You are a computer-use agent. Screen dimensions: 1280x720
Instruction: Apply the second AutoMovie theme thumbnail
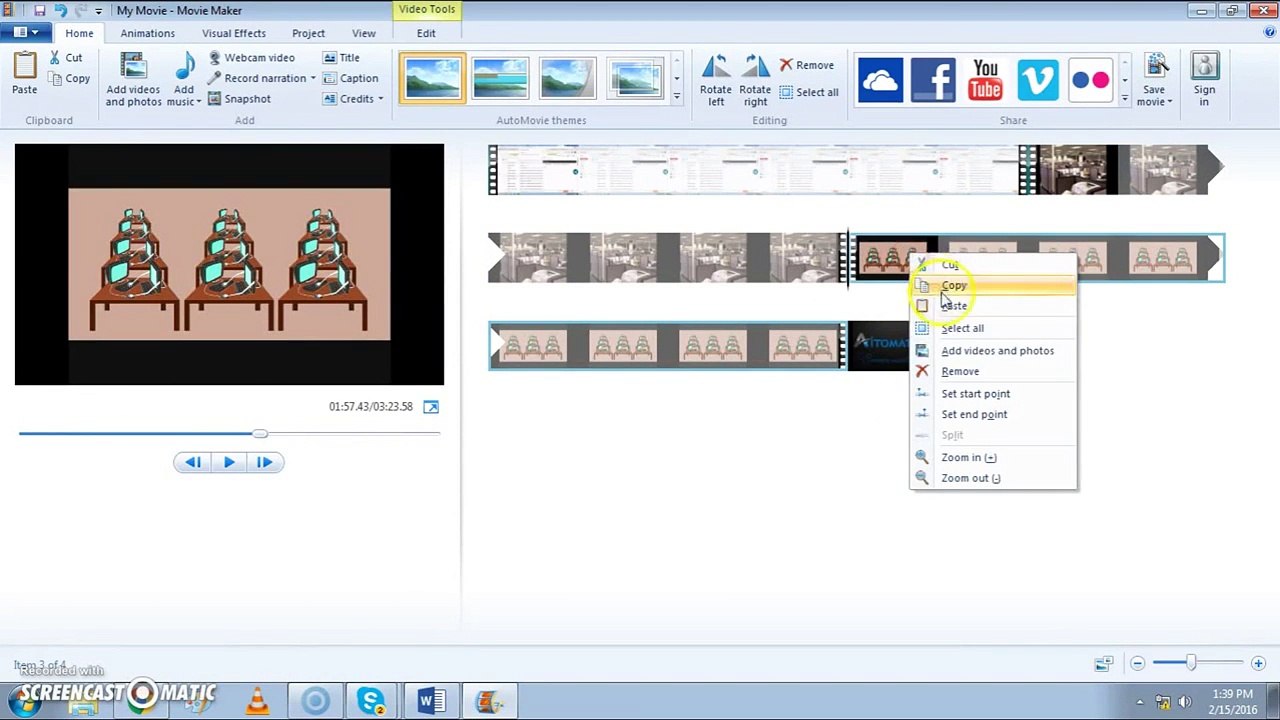500,79
